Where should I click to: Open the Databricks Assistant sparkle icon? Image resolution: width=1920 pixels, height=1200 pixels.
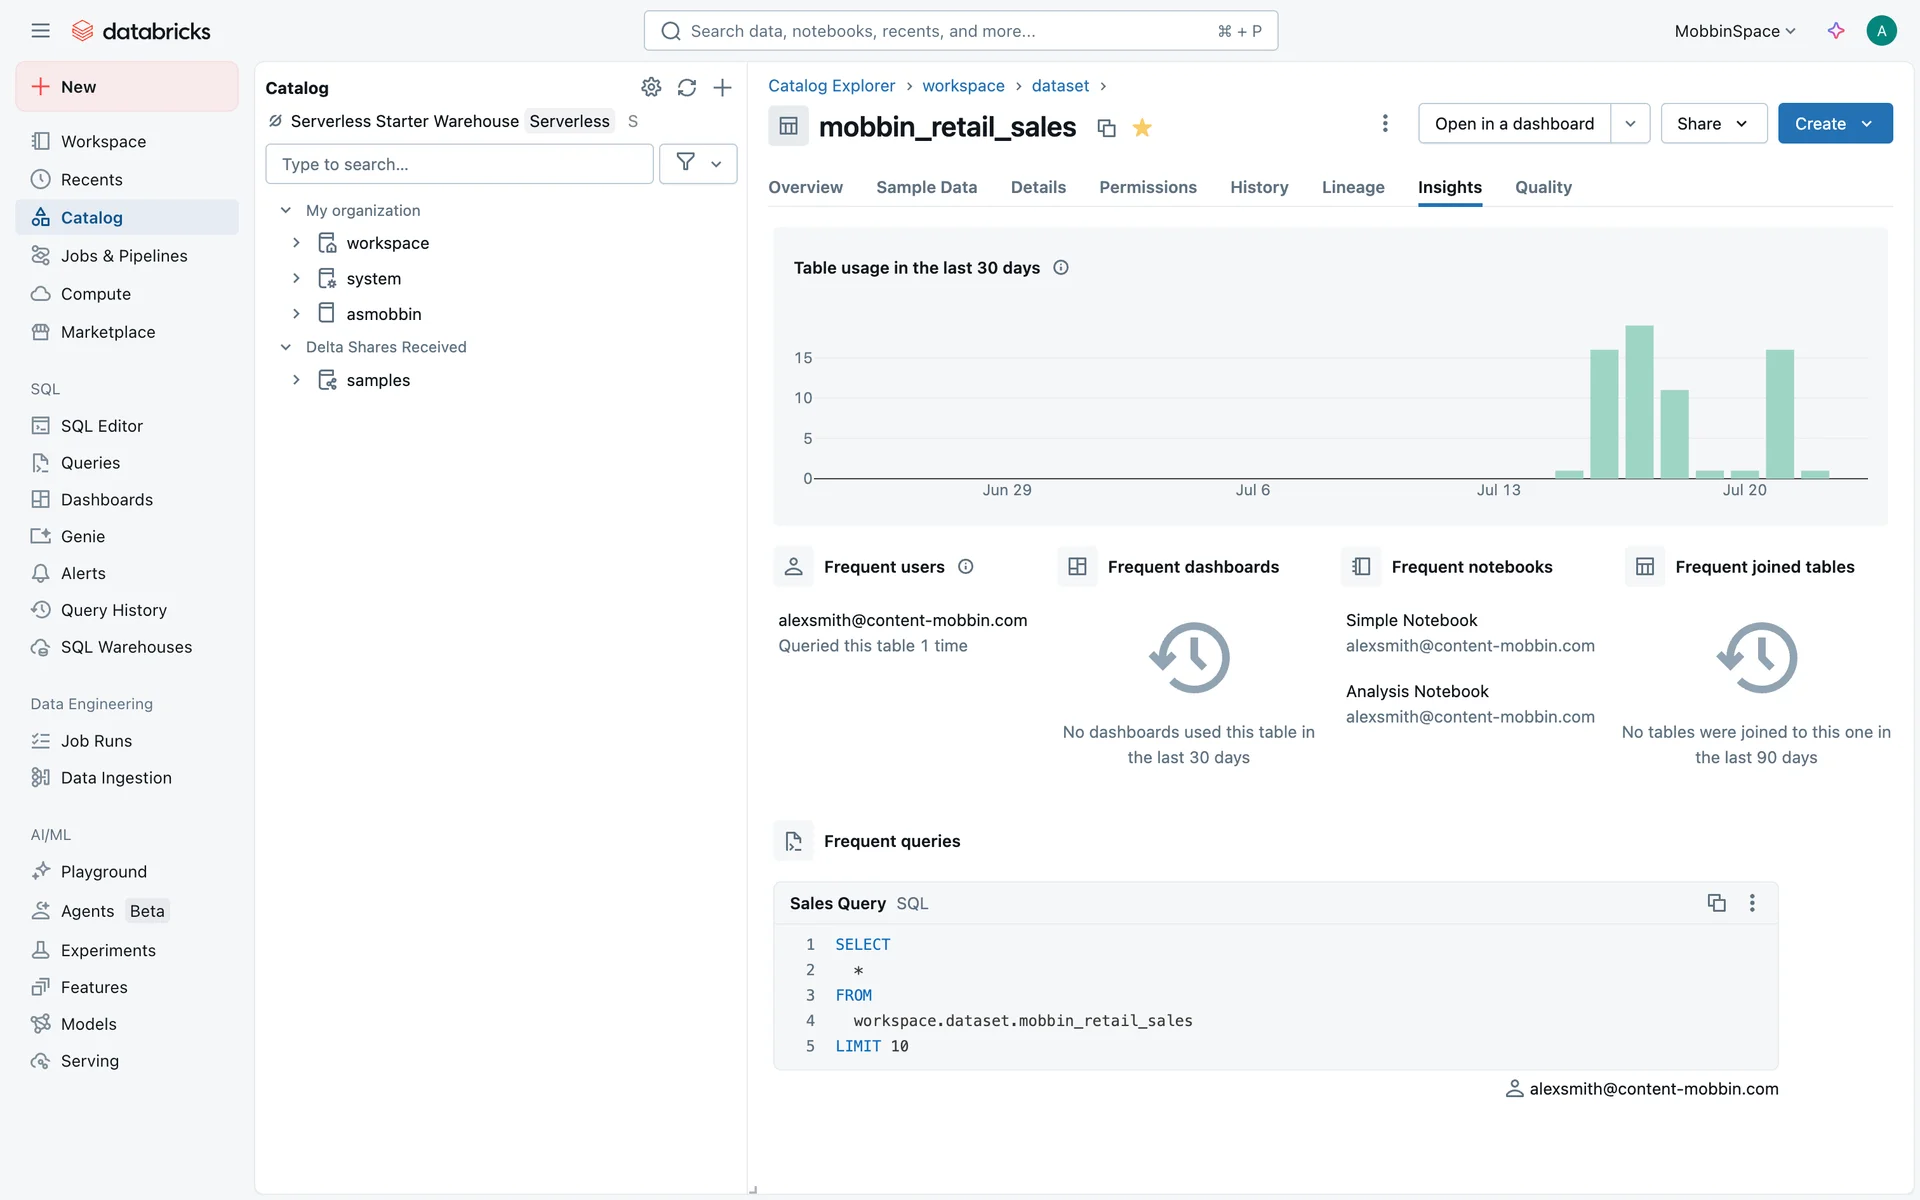(x=1836, y=31)
